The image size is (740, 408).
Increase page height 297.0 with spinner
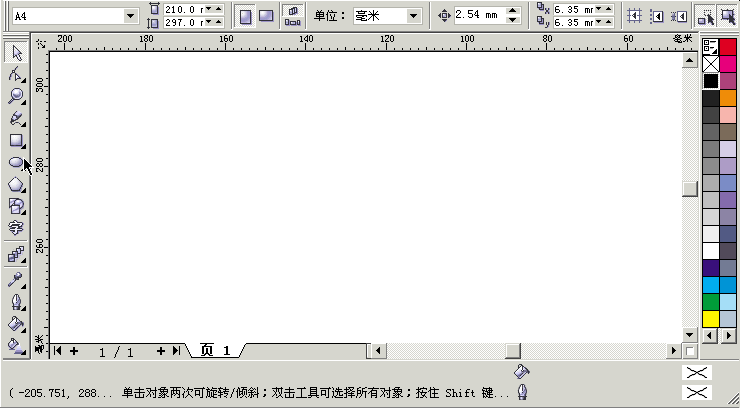point(219,22)
